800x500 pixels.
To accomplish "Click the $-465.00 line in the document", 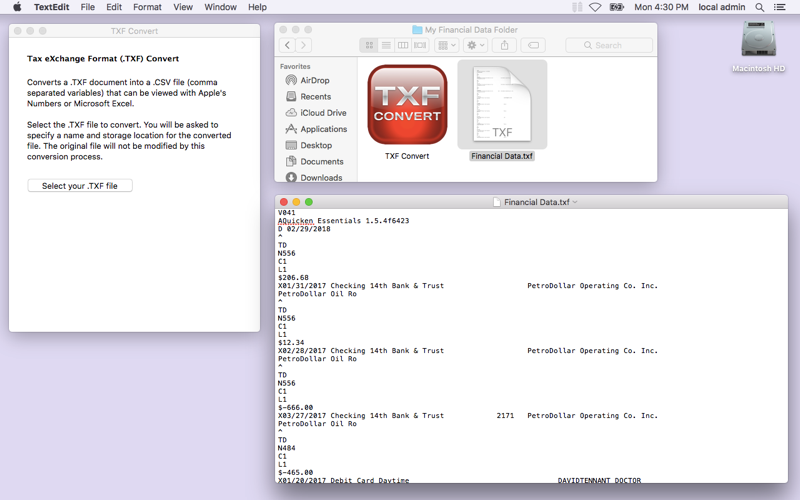I will (x=295, y=472).
